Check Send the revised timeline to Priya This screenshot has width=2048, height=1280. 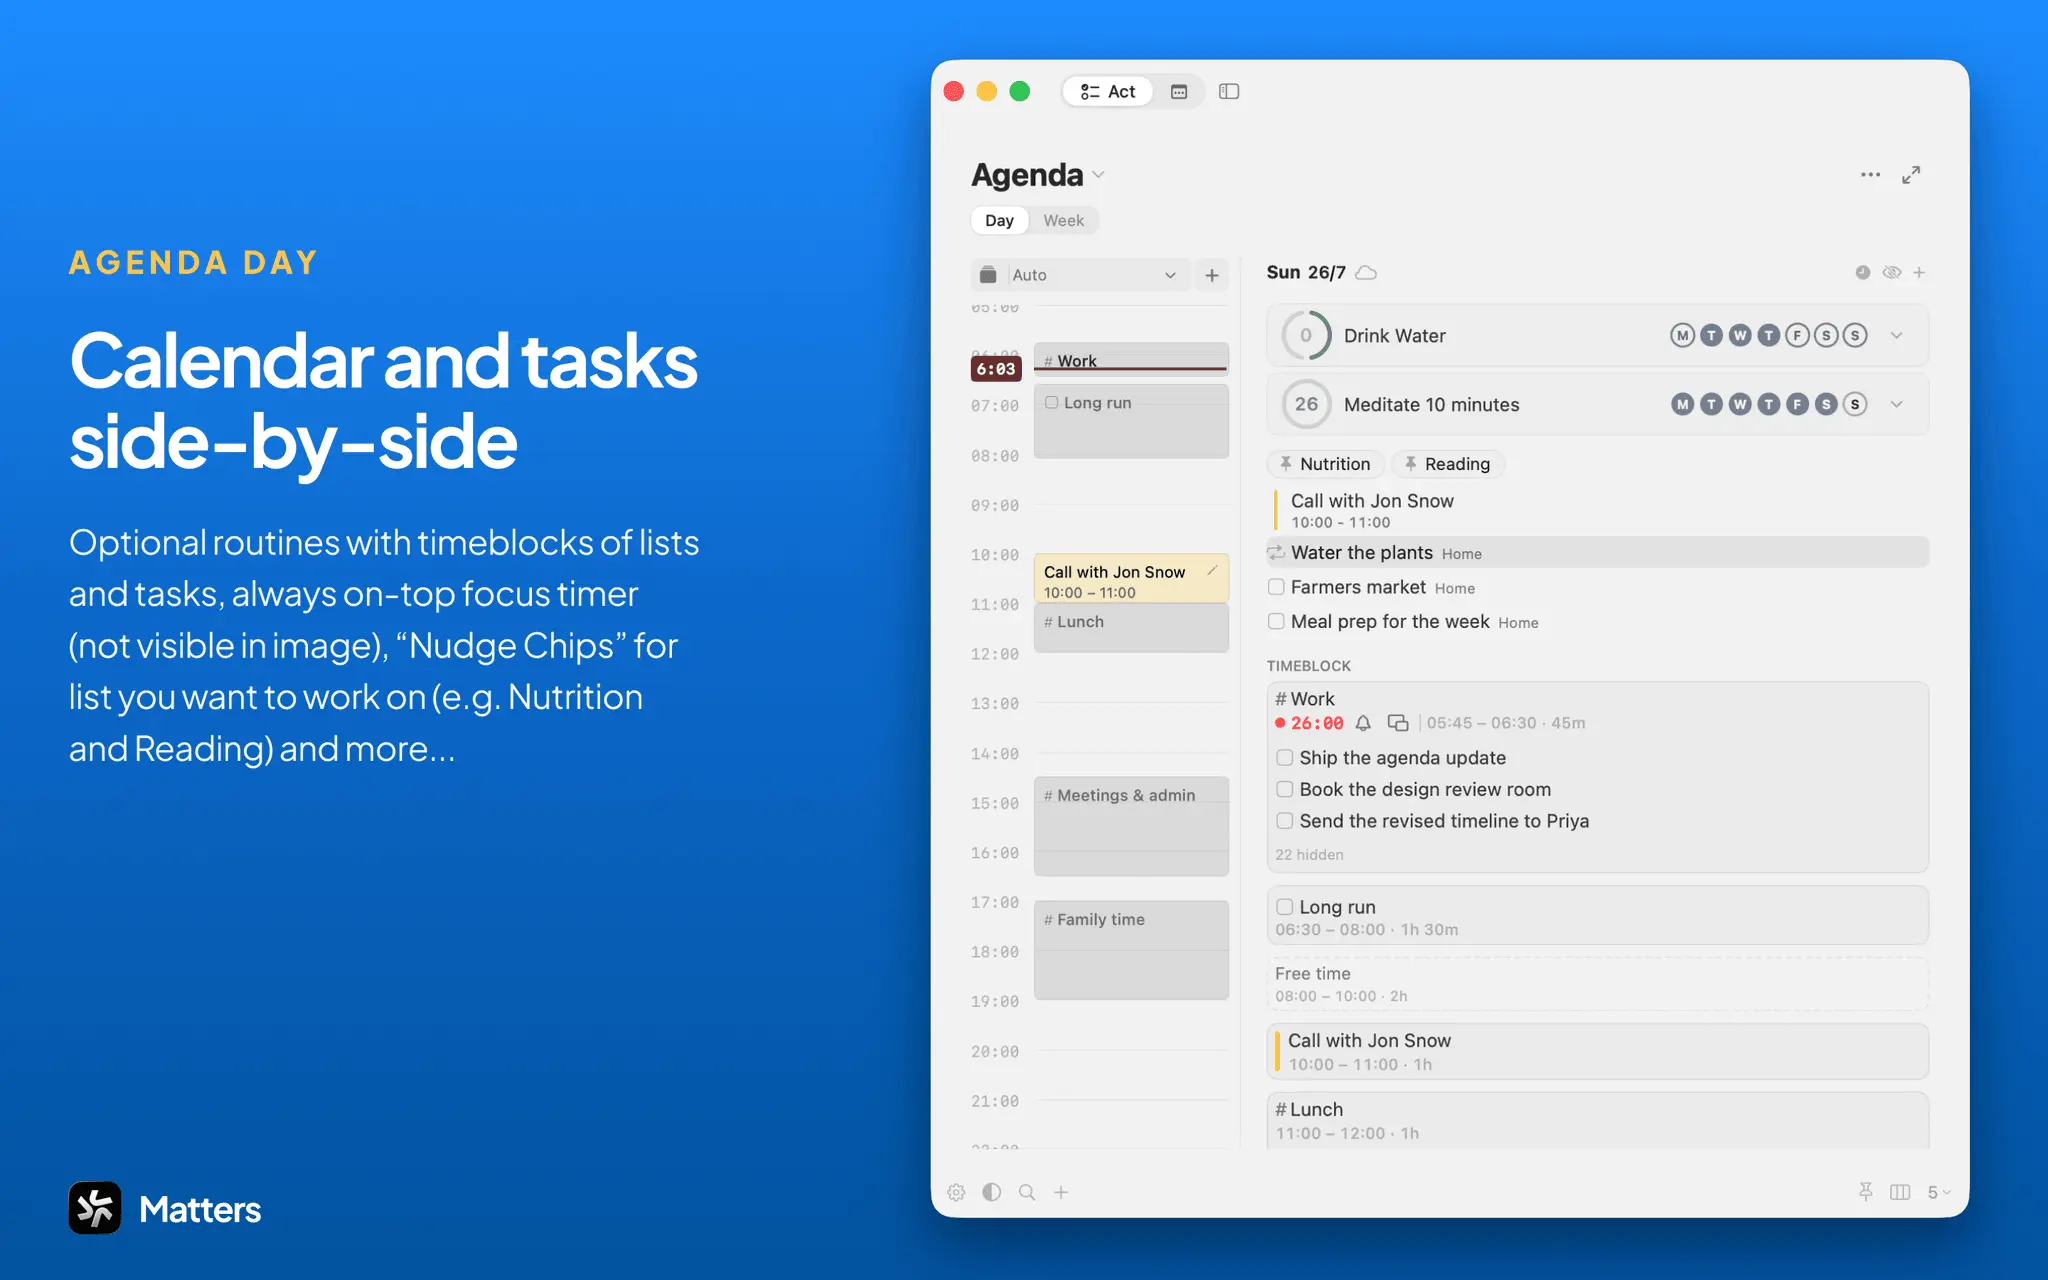click(1285, 821)
